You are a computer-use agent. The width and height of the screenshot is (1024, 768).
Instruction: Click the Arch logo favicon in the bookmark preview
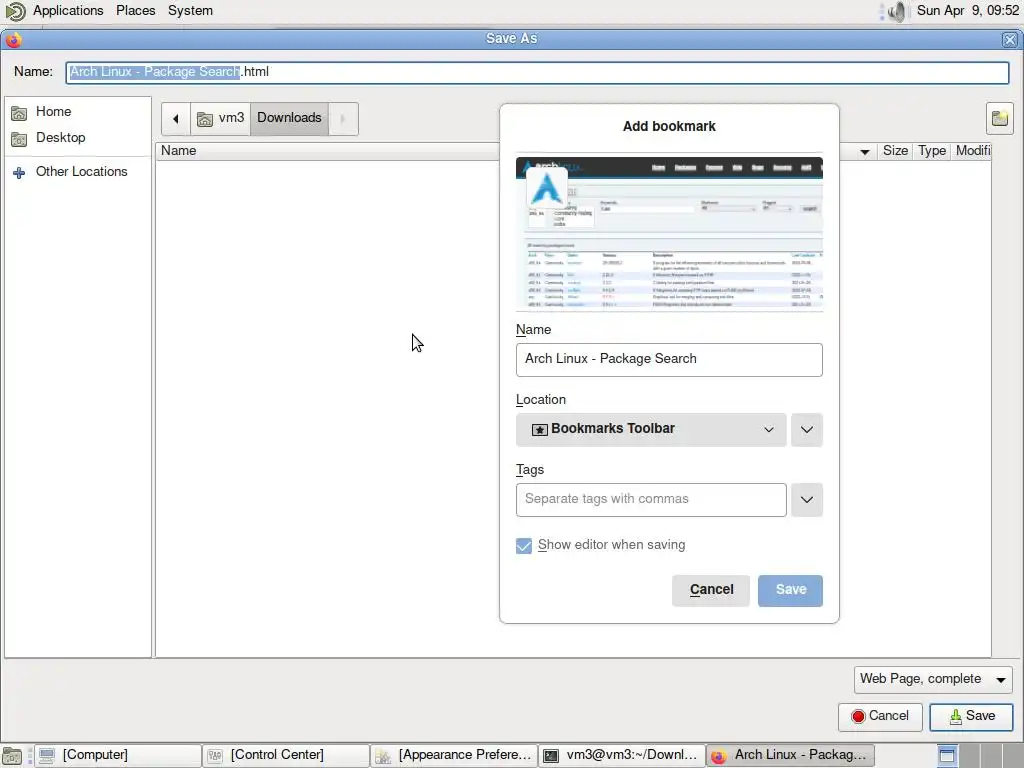(547, 188)
